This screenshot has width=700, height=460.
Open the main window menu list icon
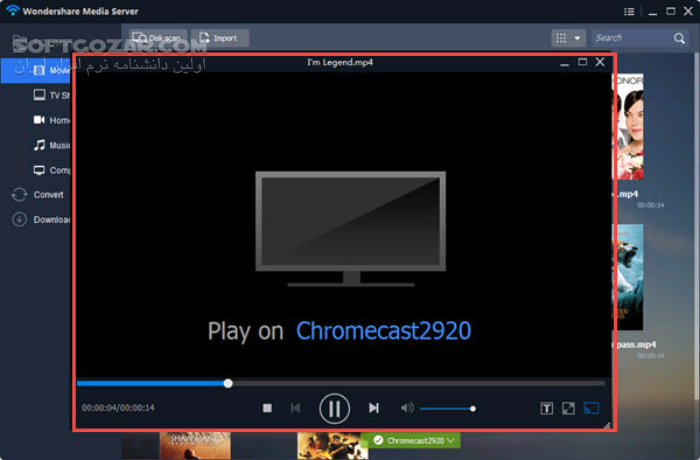coord(629,12)
